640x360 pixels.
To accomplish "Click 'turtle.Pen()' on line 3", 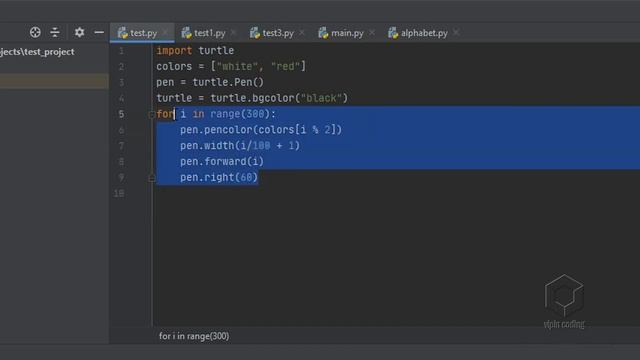I will [228, 82].
